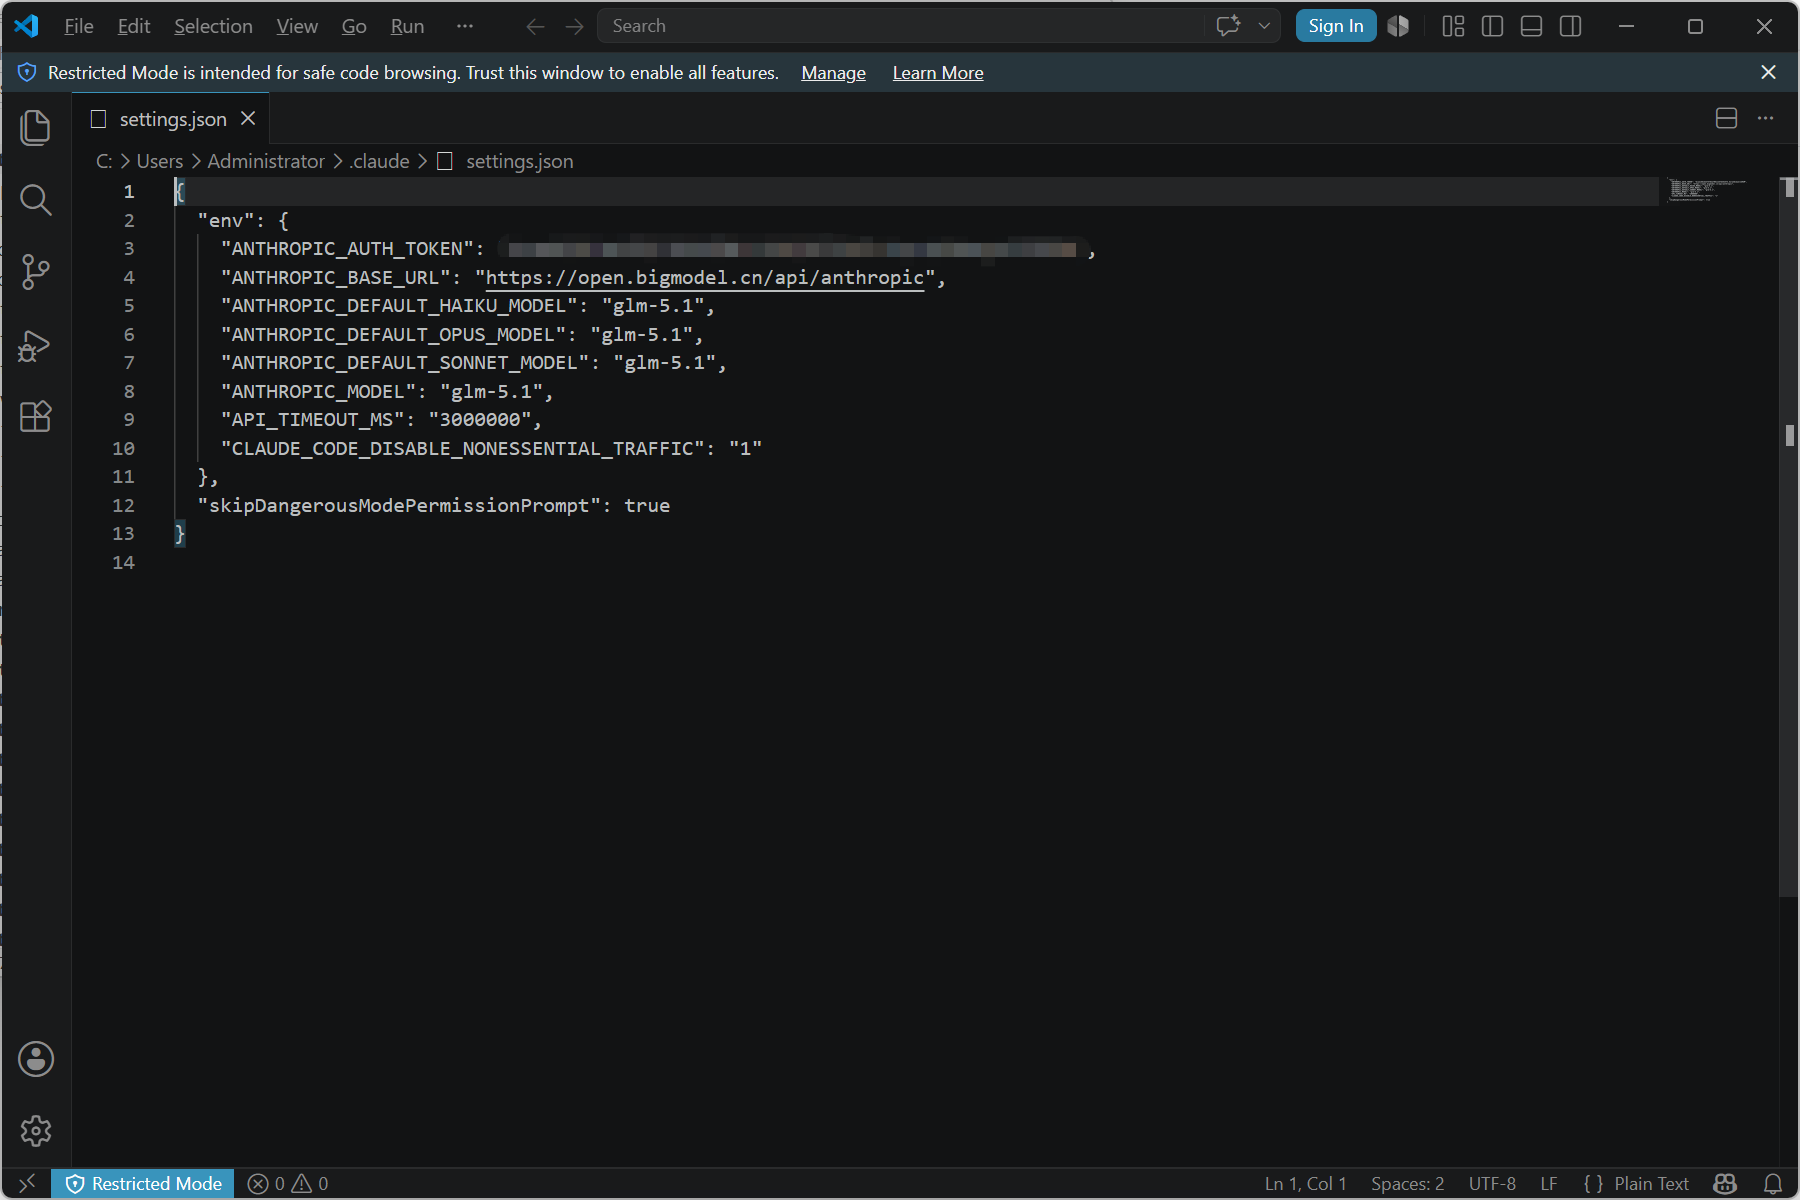Open the View menu
This screenshot has height=1200, width=1800.
click(297, 26)
